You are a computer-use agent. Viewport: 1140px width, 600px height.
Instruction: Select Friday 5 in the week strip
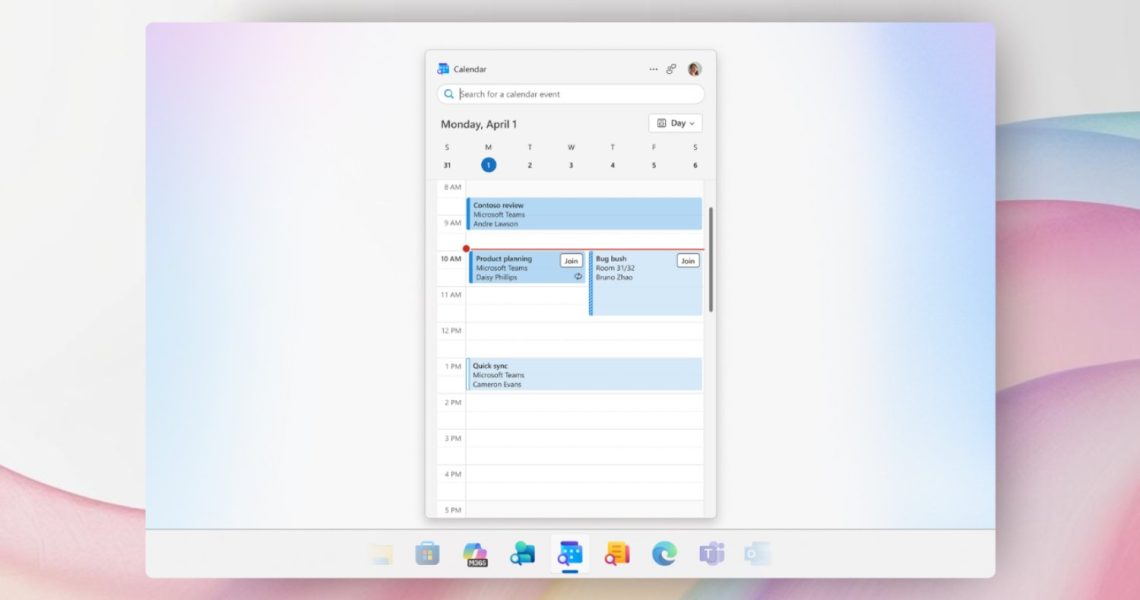click(654, 165)
